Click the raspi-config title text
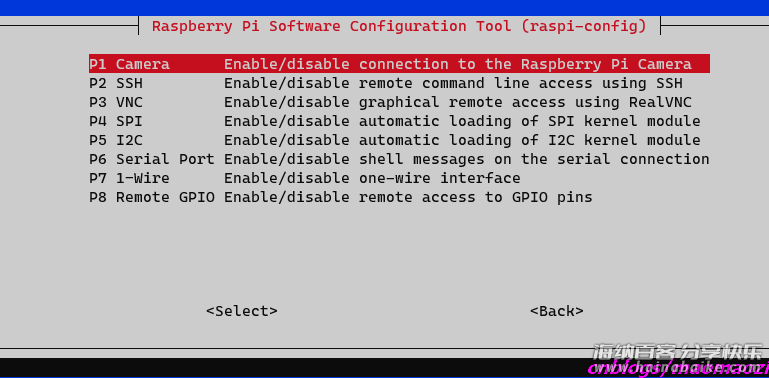The height and width of the screenshot is (378, 769). pyautogui.click(x=399, y=26)
